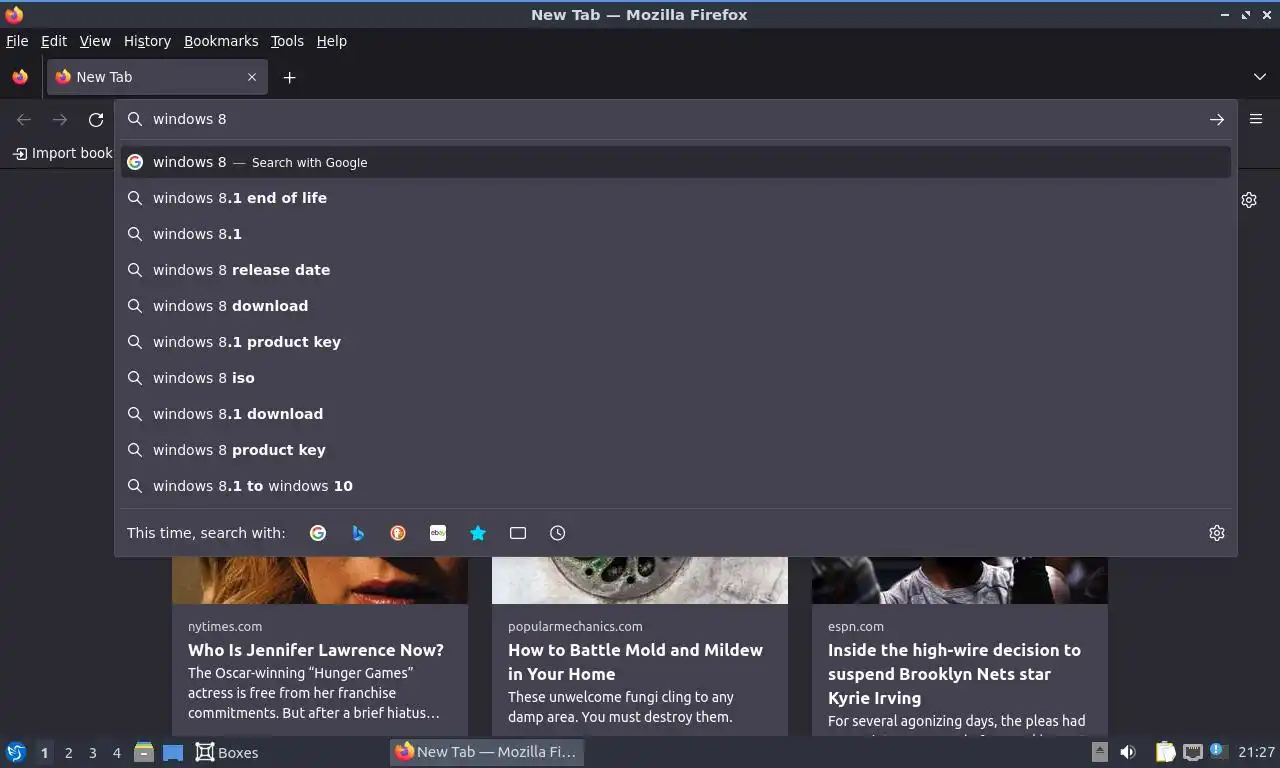Select suggestion windows 8.1 to windows 10
The image size is (1280, 768).
pyautogui.click(x=676, y=486)
